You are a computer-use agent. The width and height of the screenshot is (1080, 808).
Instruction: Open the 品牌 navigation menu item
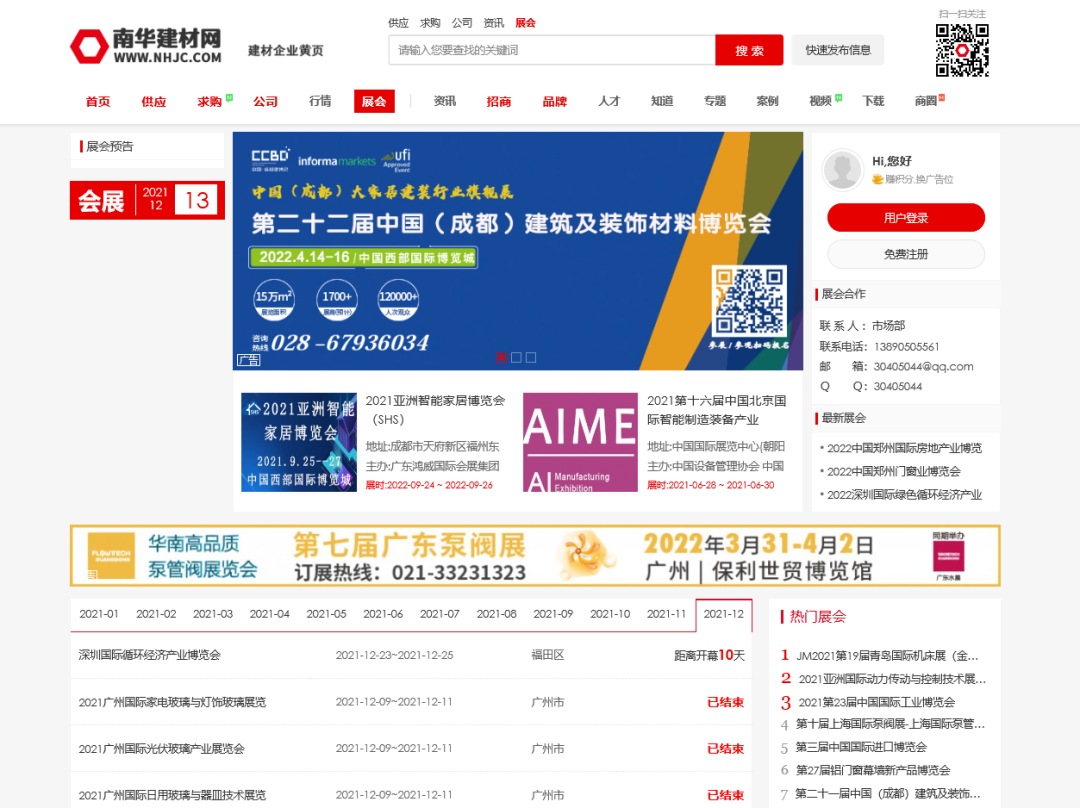point(554,101)
